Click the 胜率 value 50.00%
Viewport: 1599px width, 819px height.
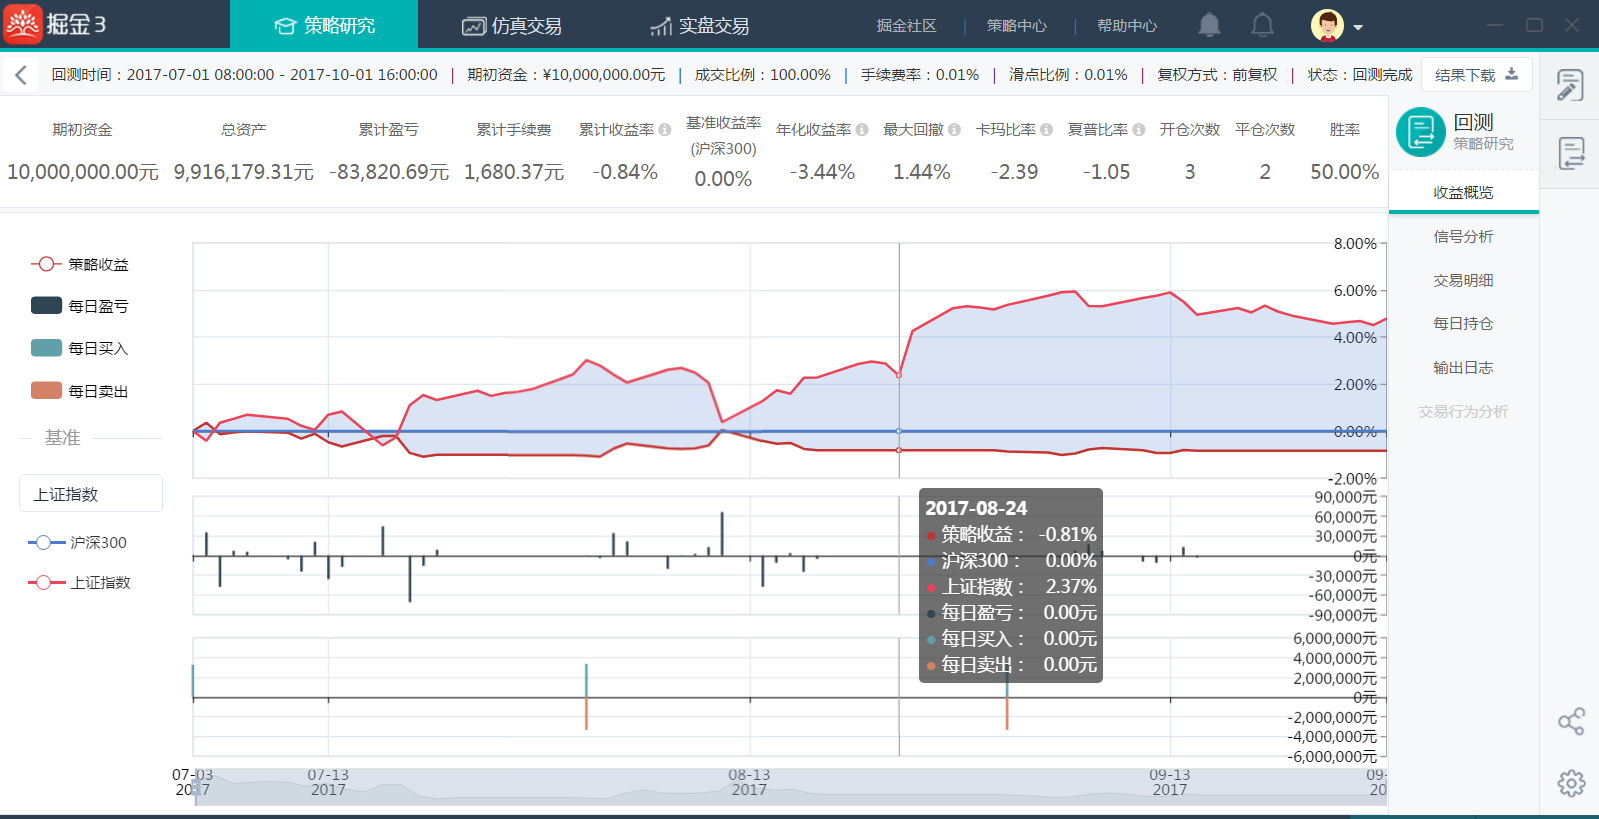pyautogui.click(x=1345, y=172)
